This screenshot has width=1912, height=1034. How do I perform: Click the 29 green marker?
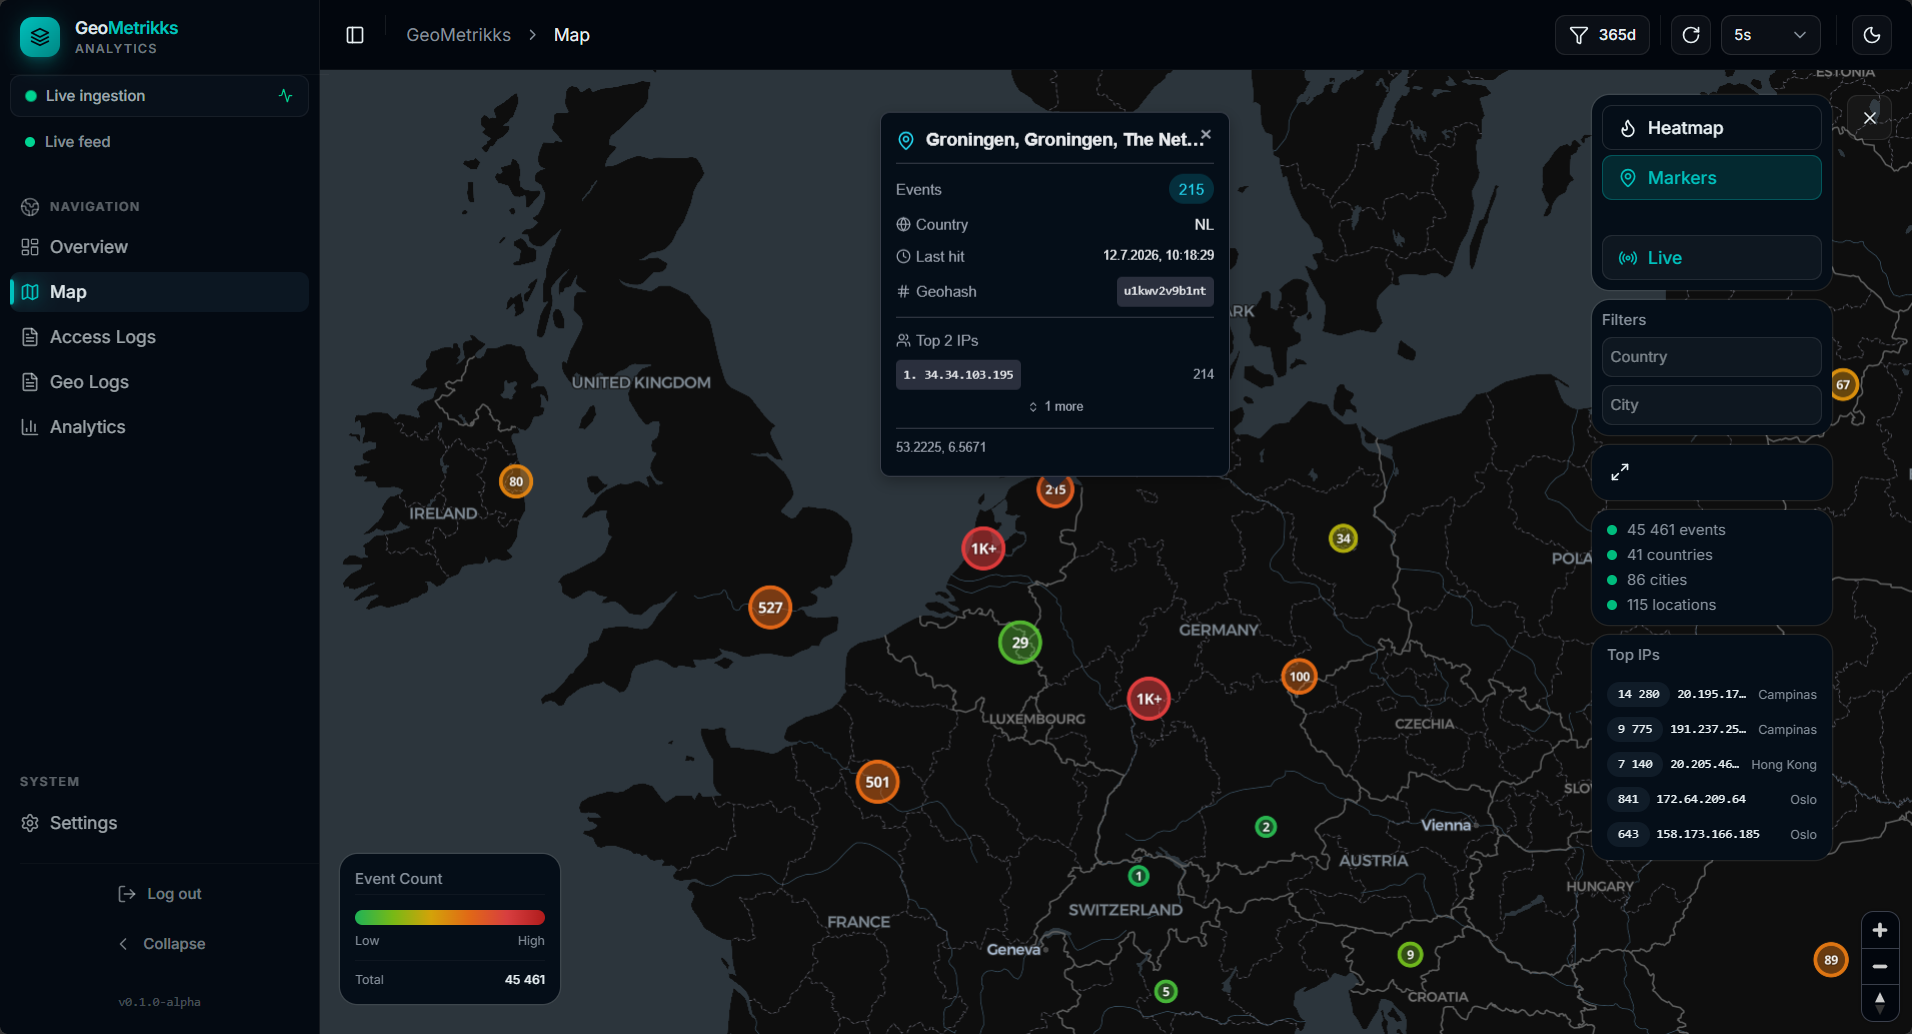[1020, 643]
